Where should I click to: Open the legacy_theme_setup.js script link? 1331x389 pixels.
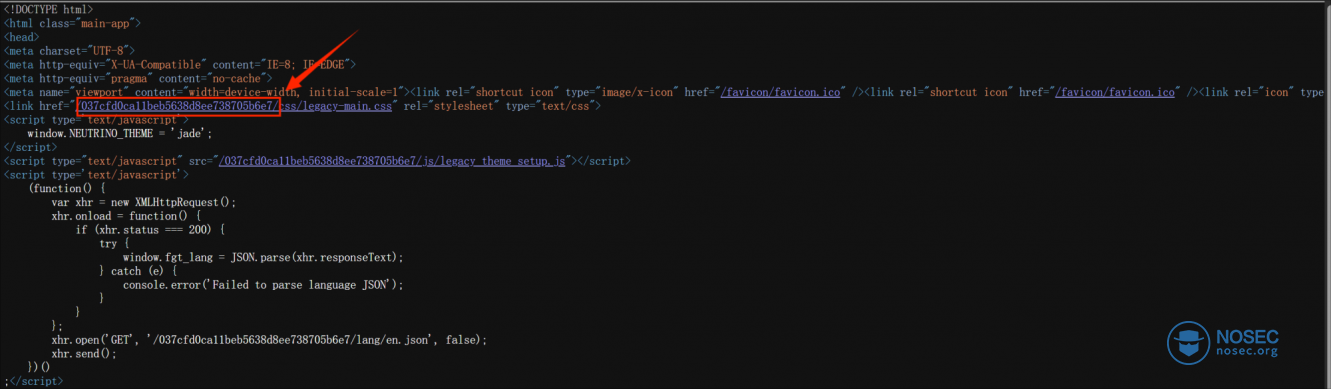coord(392,160)
